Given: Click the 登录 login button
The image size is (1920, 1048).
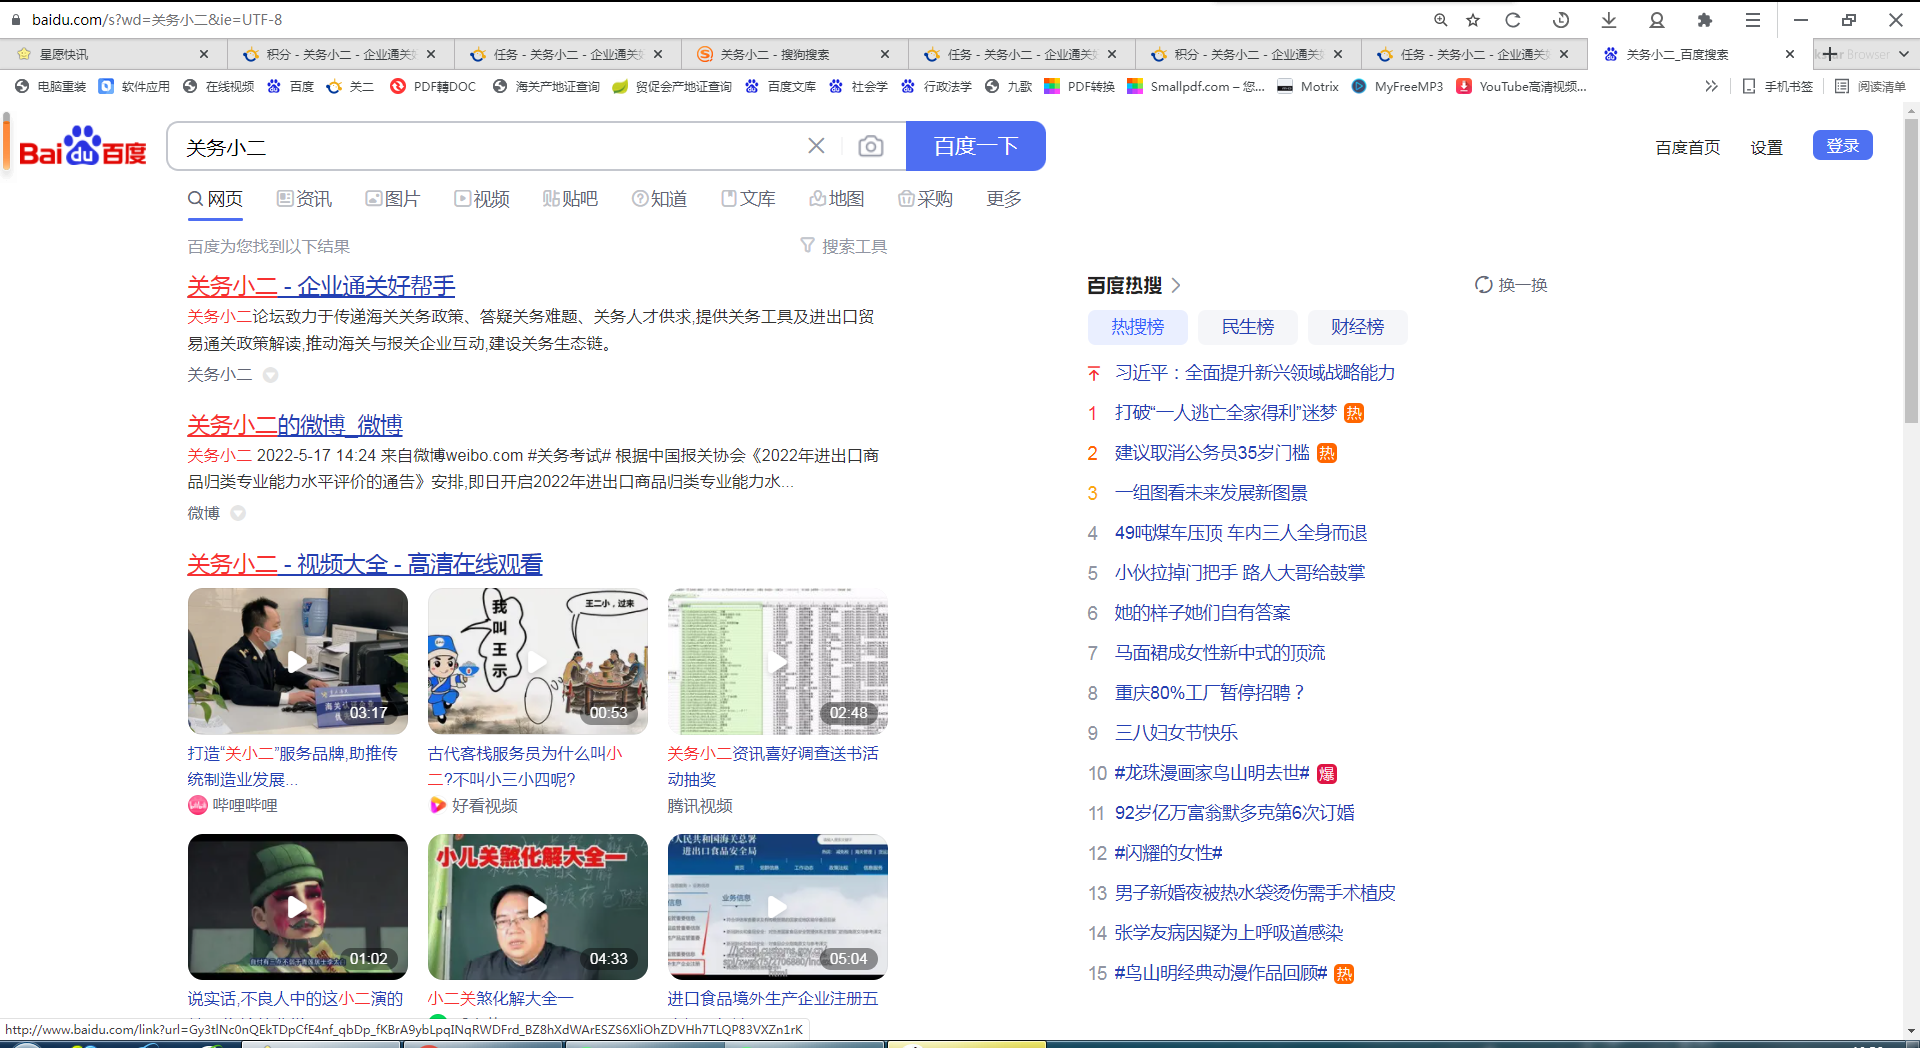Looking at the screenshot, I should [x=1842, y=146].
